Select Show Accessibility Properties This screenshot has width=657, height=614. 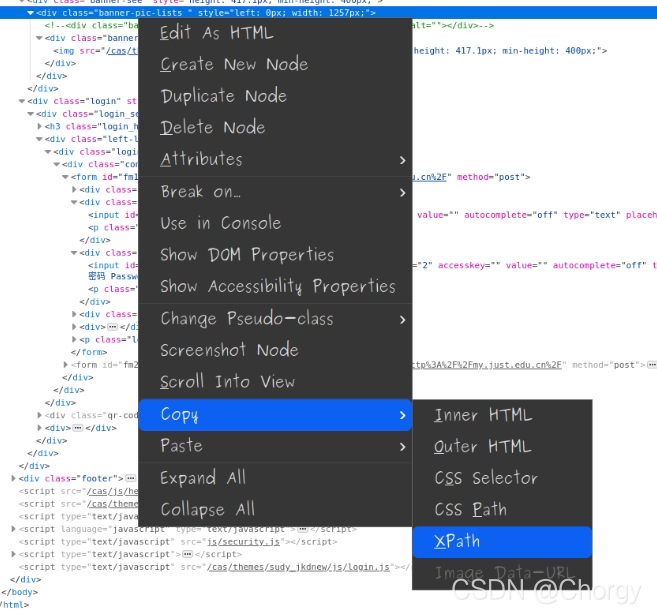(275, 287)
